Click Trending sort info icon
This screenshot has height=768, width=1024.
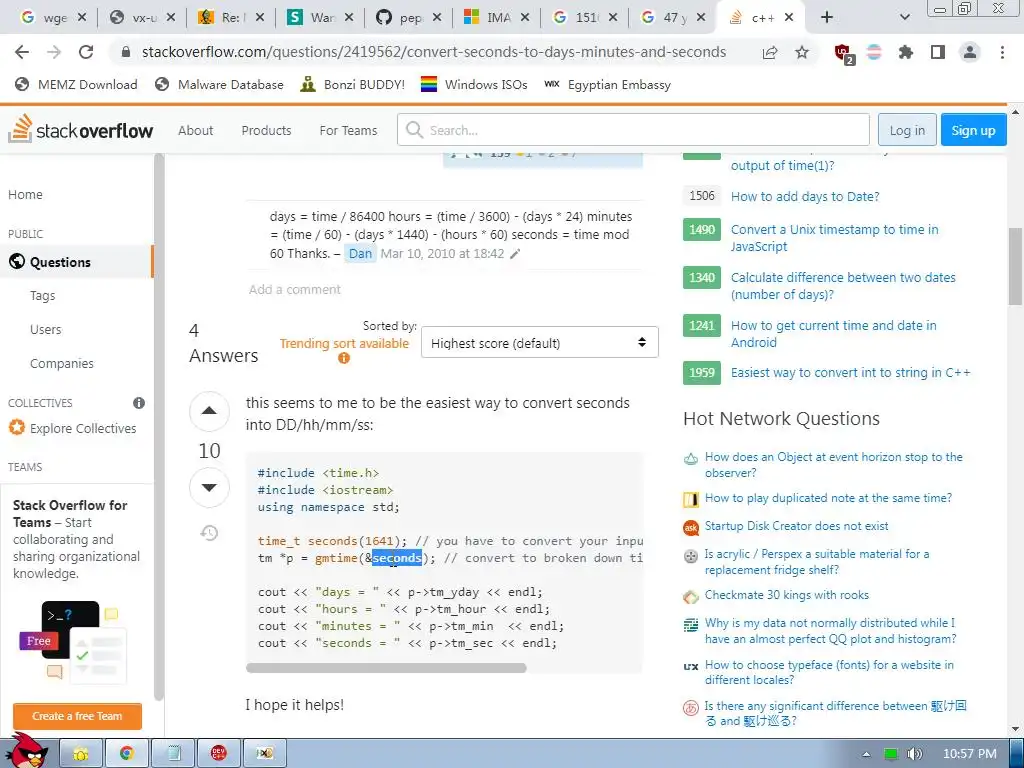(344, 358)
